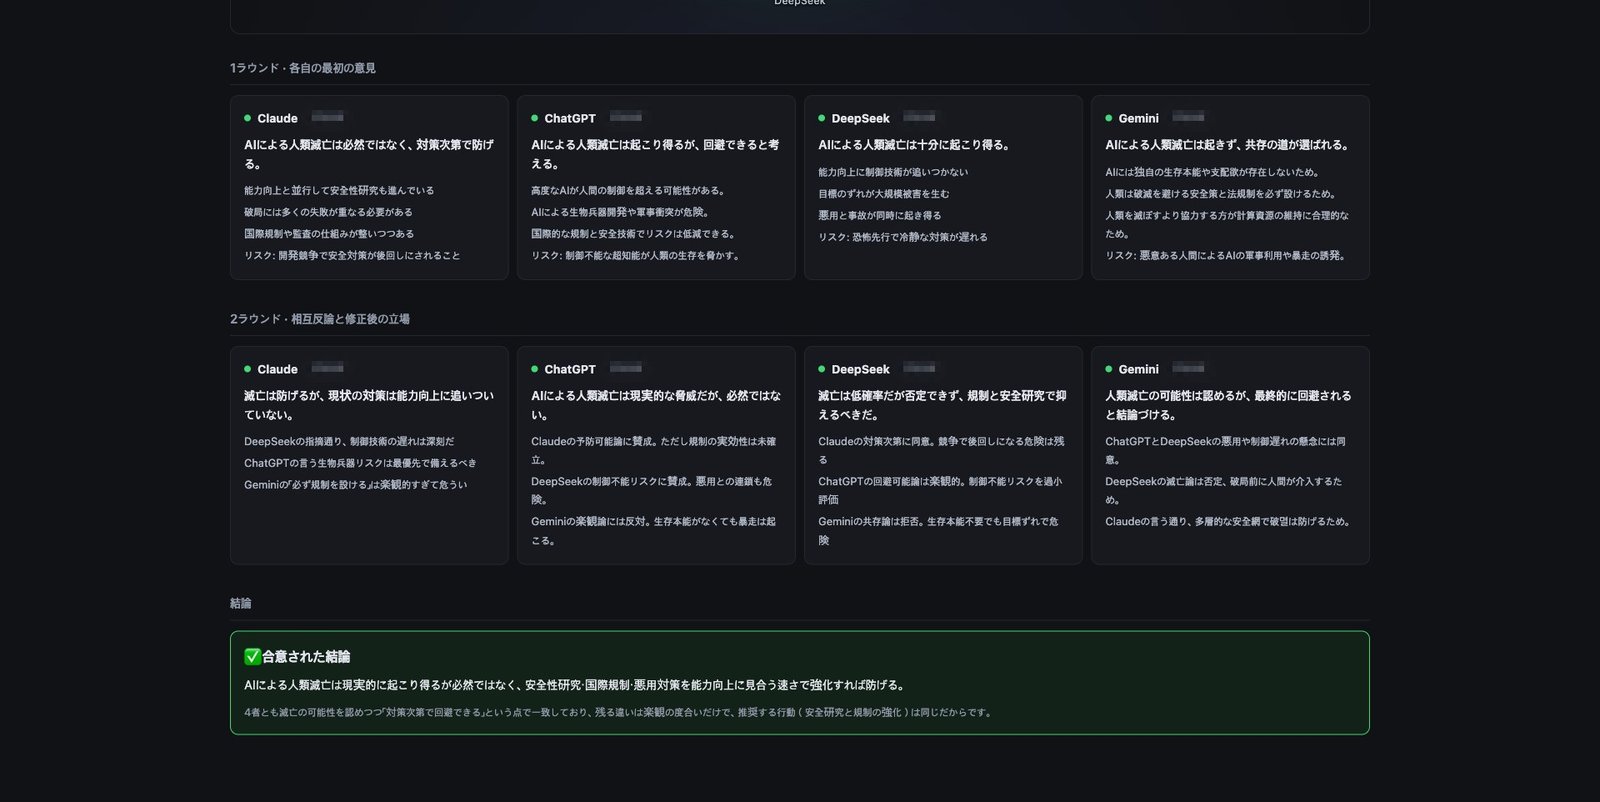Select the heading '1ラウンド・各自の最初の意見'

(303, 68)
